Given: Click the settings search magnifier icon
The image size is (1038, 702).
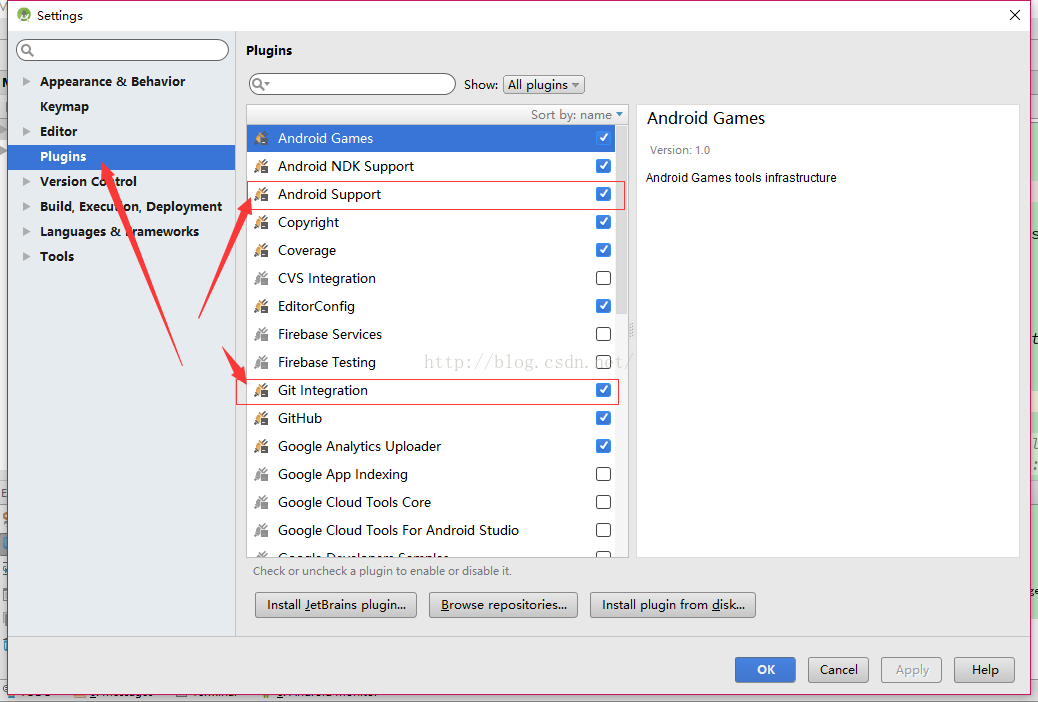Looking at the screenshot, I should pos(27,50).
